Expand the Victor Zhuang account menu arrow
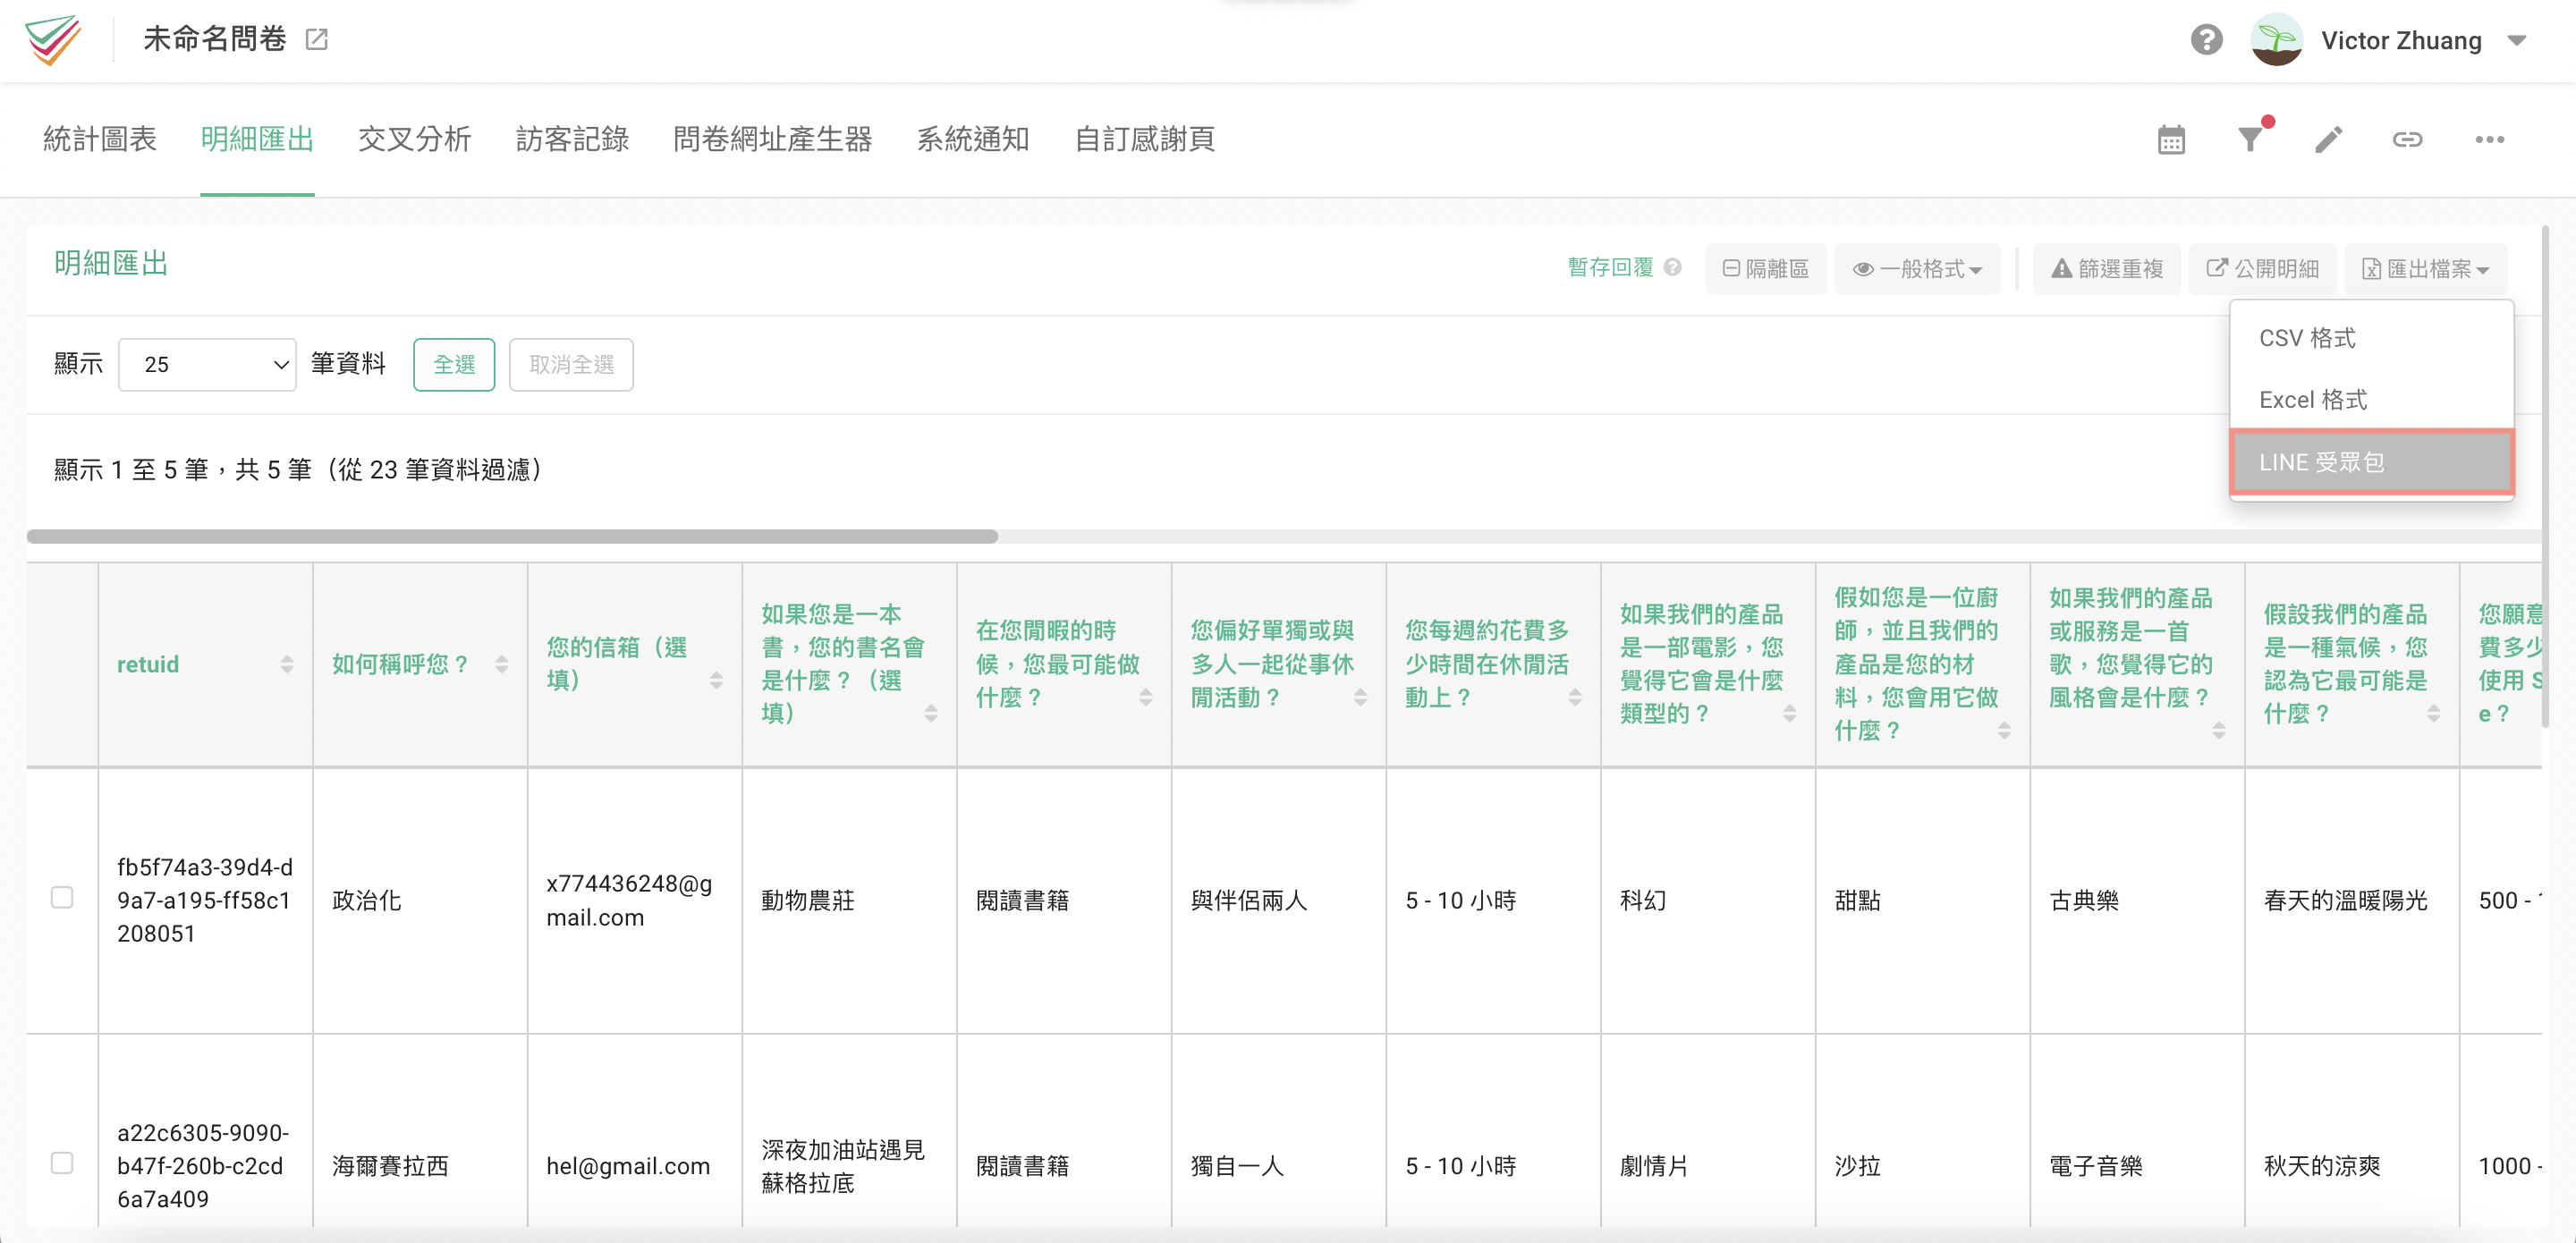The height and width of the screenshot is (1243, 2576). point(2517,41)
